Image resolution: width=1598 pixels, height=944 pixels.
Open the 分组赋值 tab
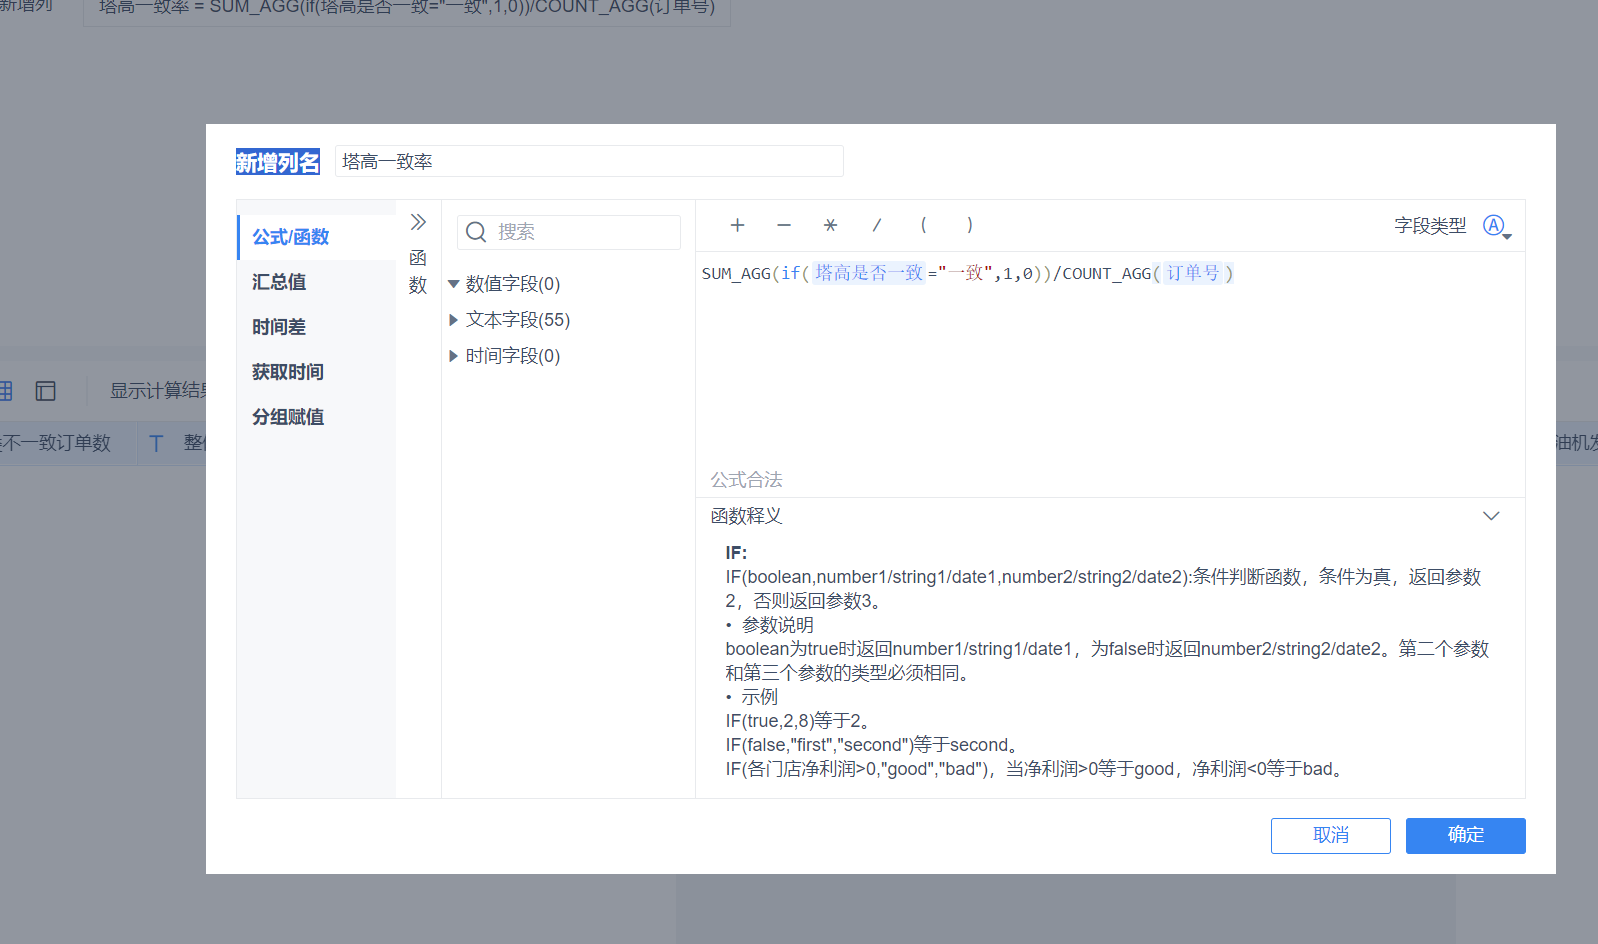[317, 417]
